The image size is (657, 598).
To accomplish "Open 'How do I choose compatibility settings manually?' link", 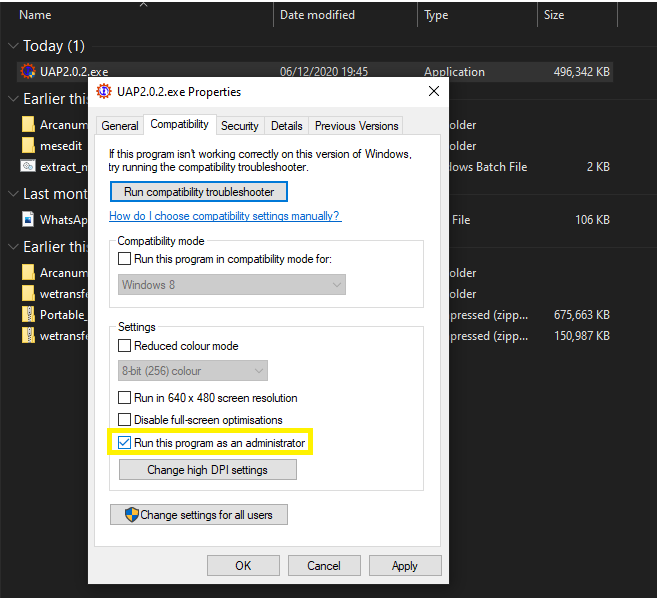I will (x=224, y=216).
